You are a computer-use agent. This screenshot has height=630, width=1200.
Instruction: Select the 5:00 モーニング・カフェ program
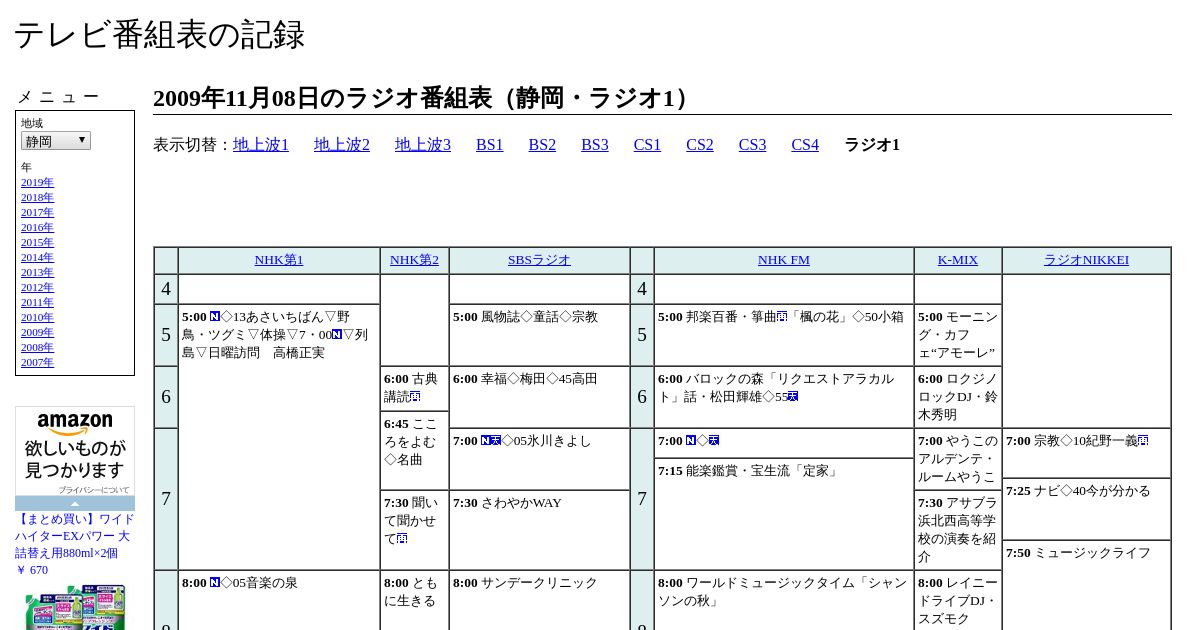tap(958, 335)
